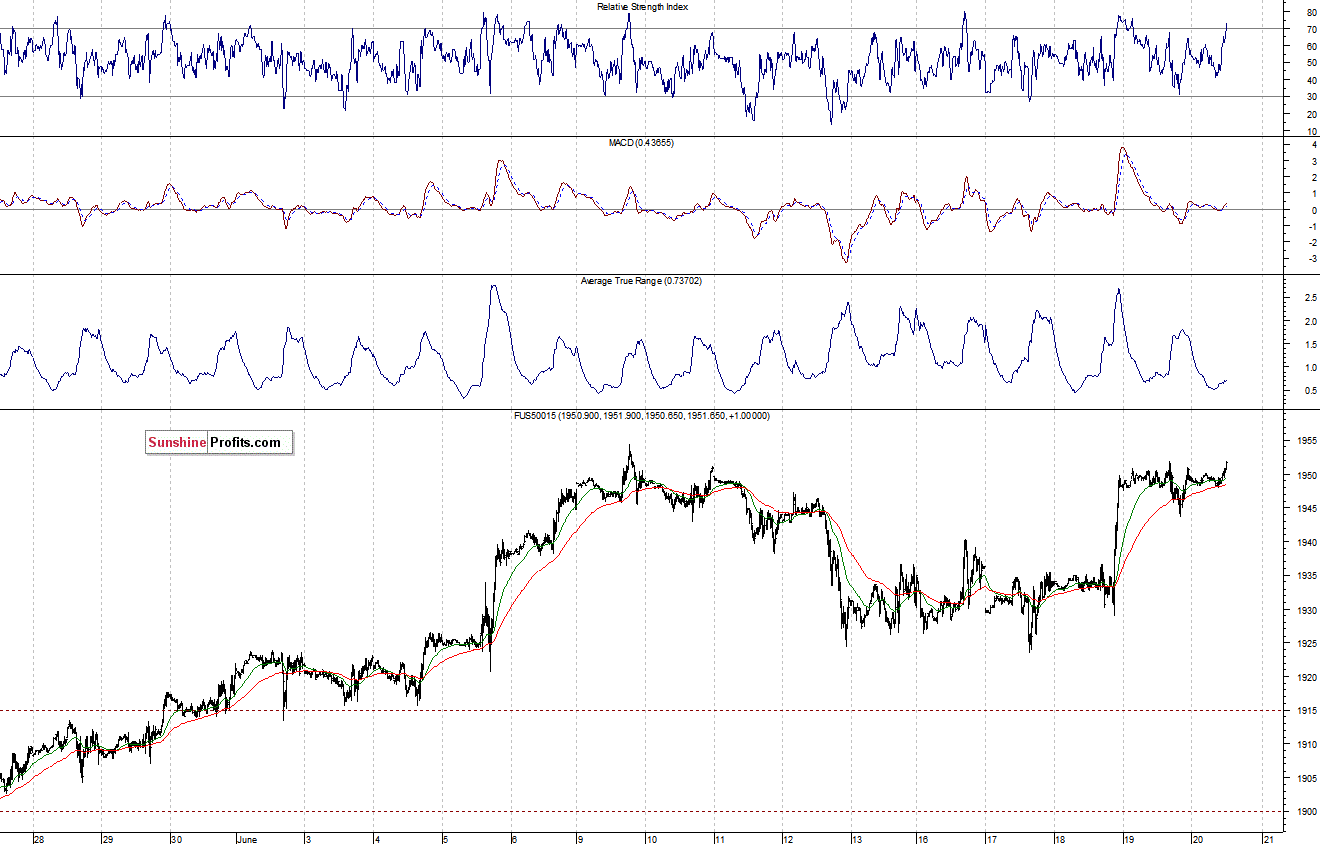The image size is (1320, 844).
Task: Click the Average True Range (0.73702) title
Action: (x=641, y=281)
